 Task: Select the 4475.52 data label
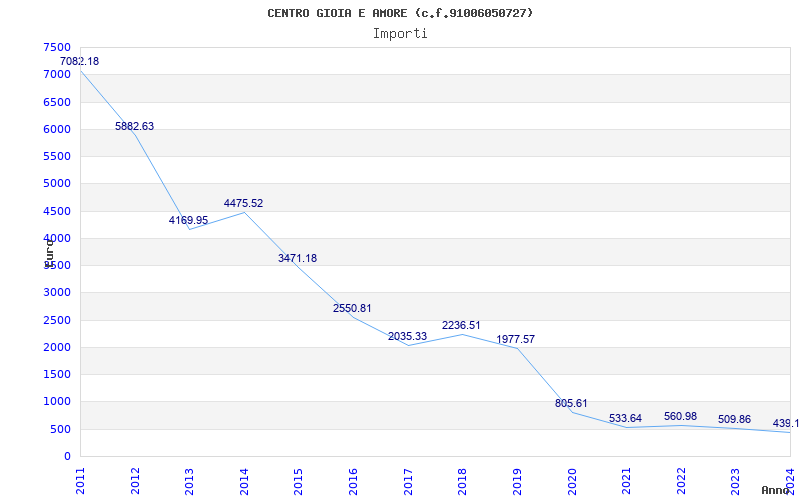(243, 203)
